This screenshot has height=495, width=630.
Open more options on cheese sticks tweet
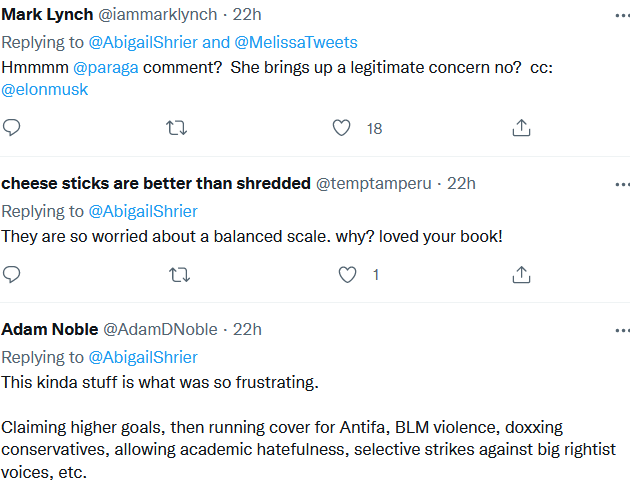[622, 185]
